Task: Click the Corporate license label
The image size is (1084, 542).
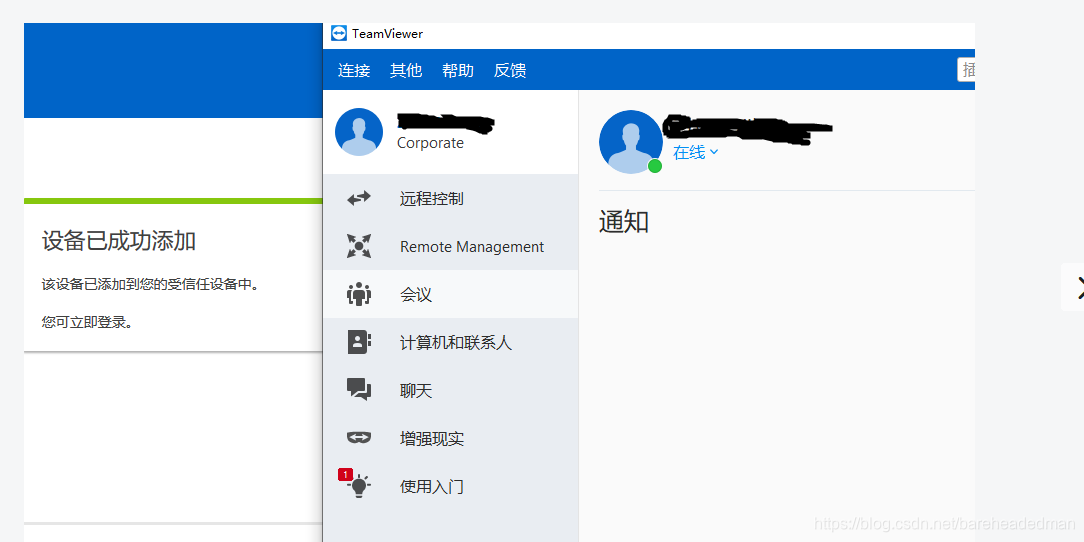Action: [x=430, y=143]
